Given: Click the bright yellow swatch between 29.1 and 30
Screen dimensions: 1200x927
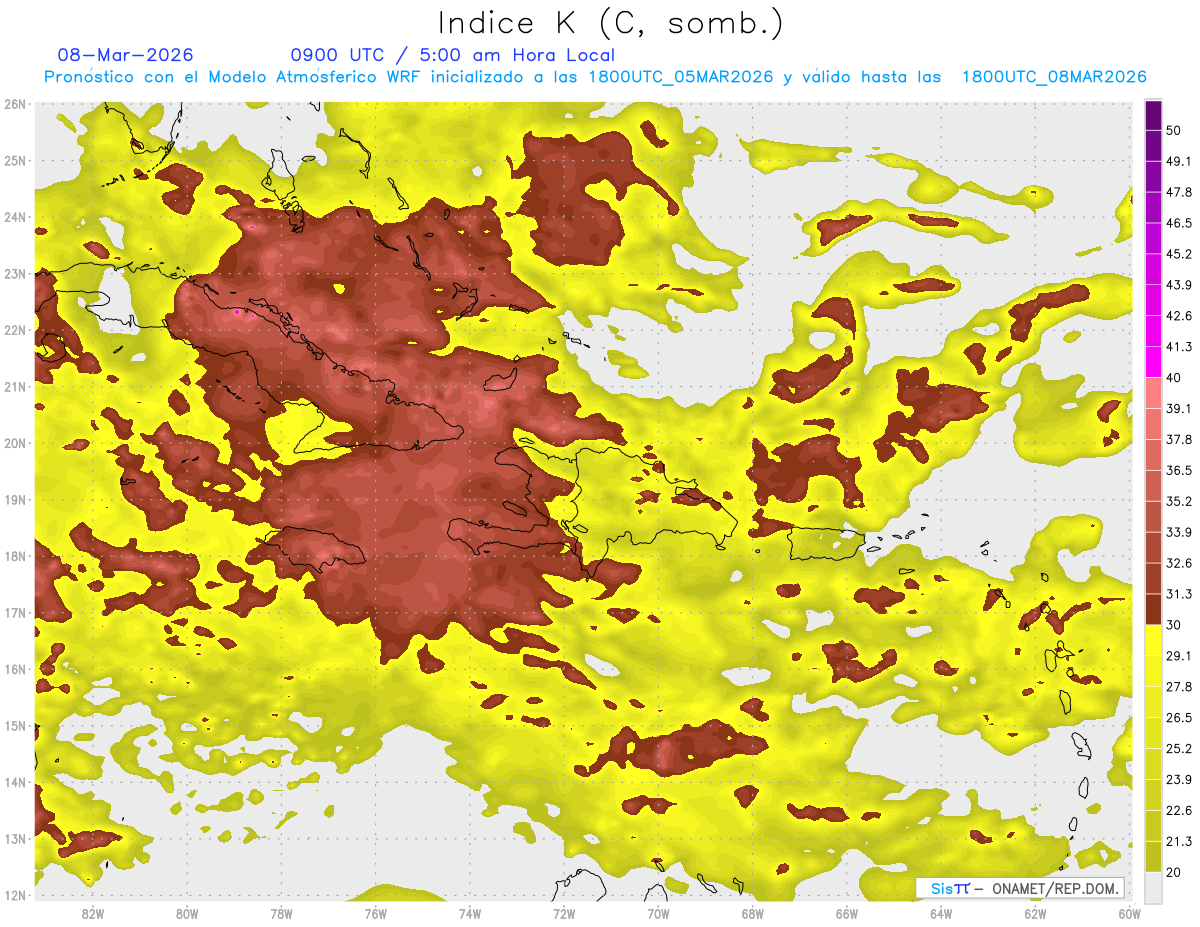Looking at the screenshot, I should [x=1153, y=640].
